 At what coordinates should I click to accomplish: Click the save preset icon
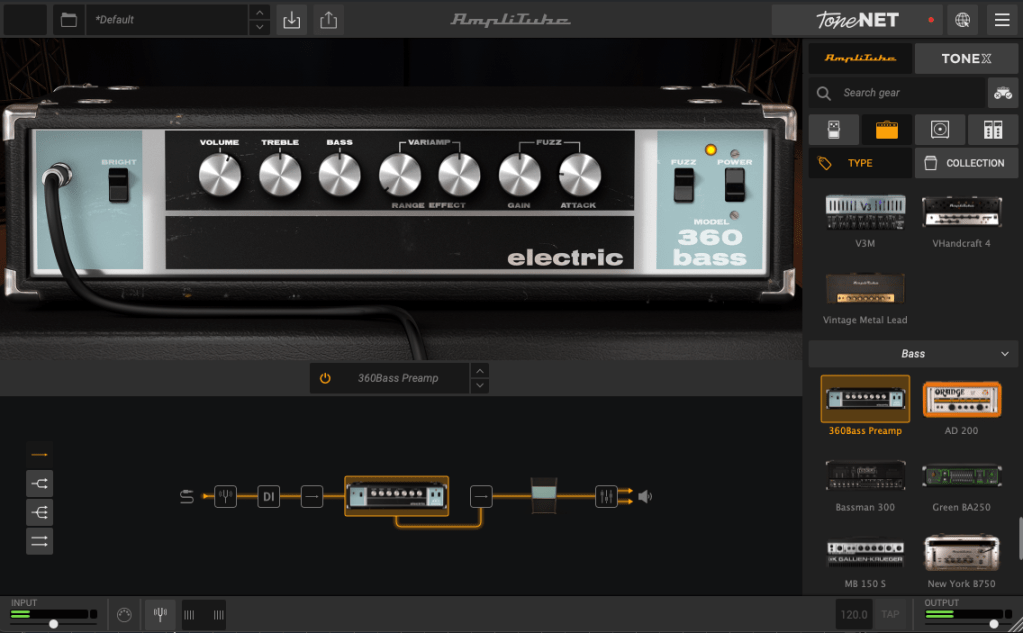tap(291, 20)
